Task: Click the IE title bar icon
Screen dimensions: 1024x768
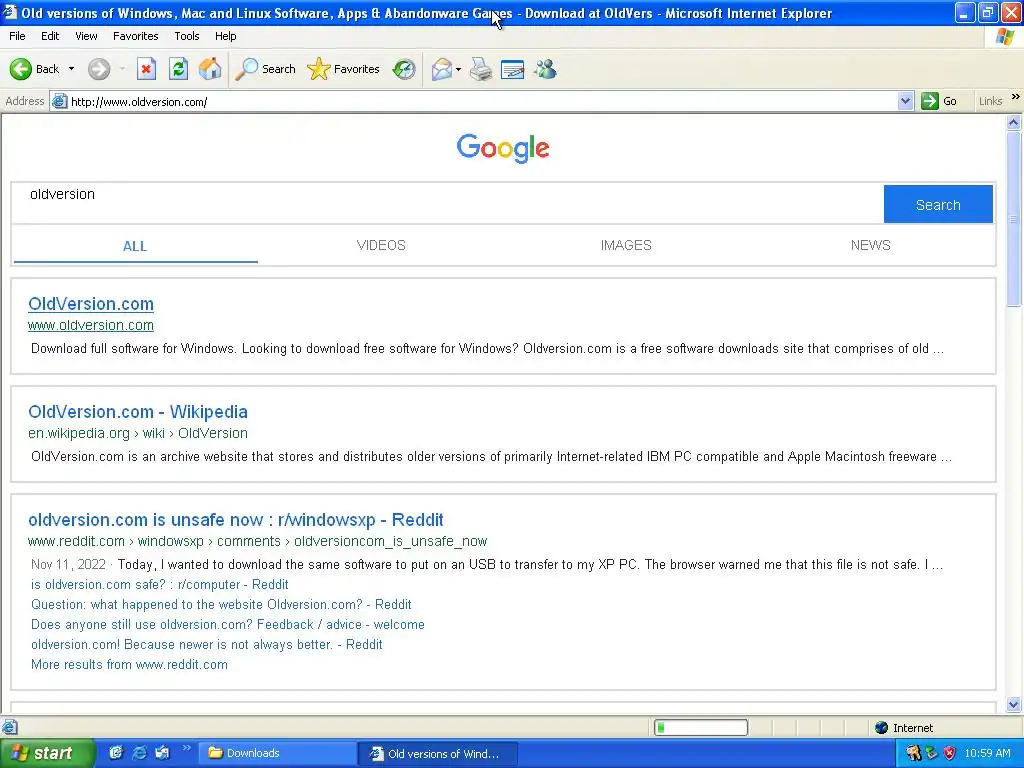Action: coord(10,12)
